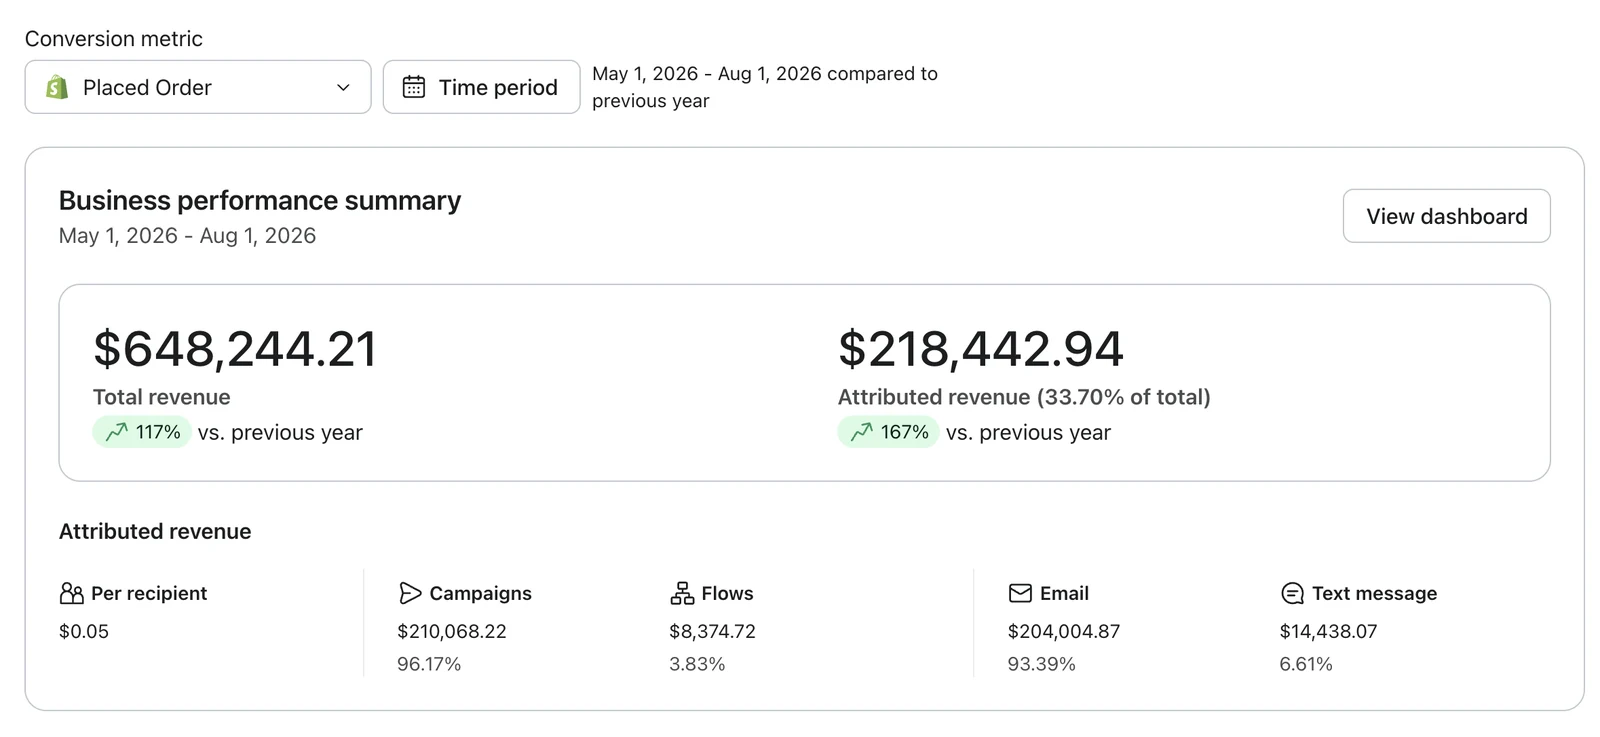Click the View dashboard button

coord(1446,216)
